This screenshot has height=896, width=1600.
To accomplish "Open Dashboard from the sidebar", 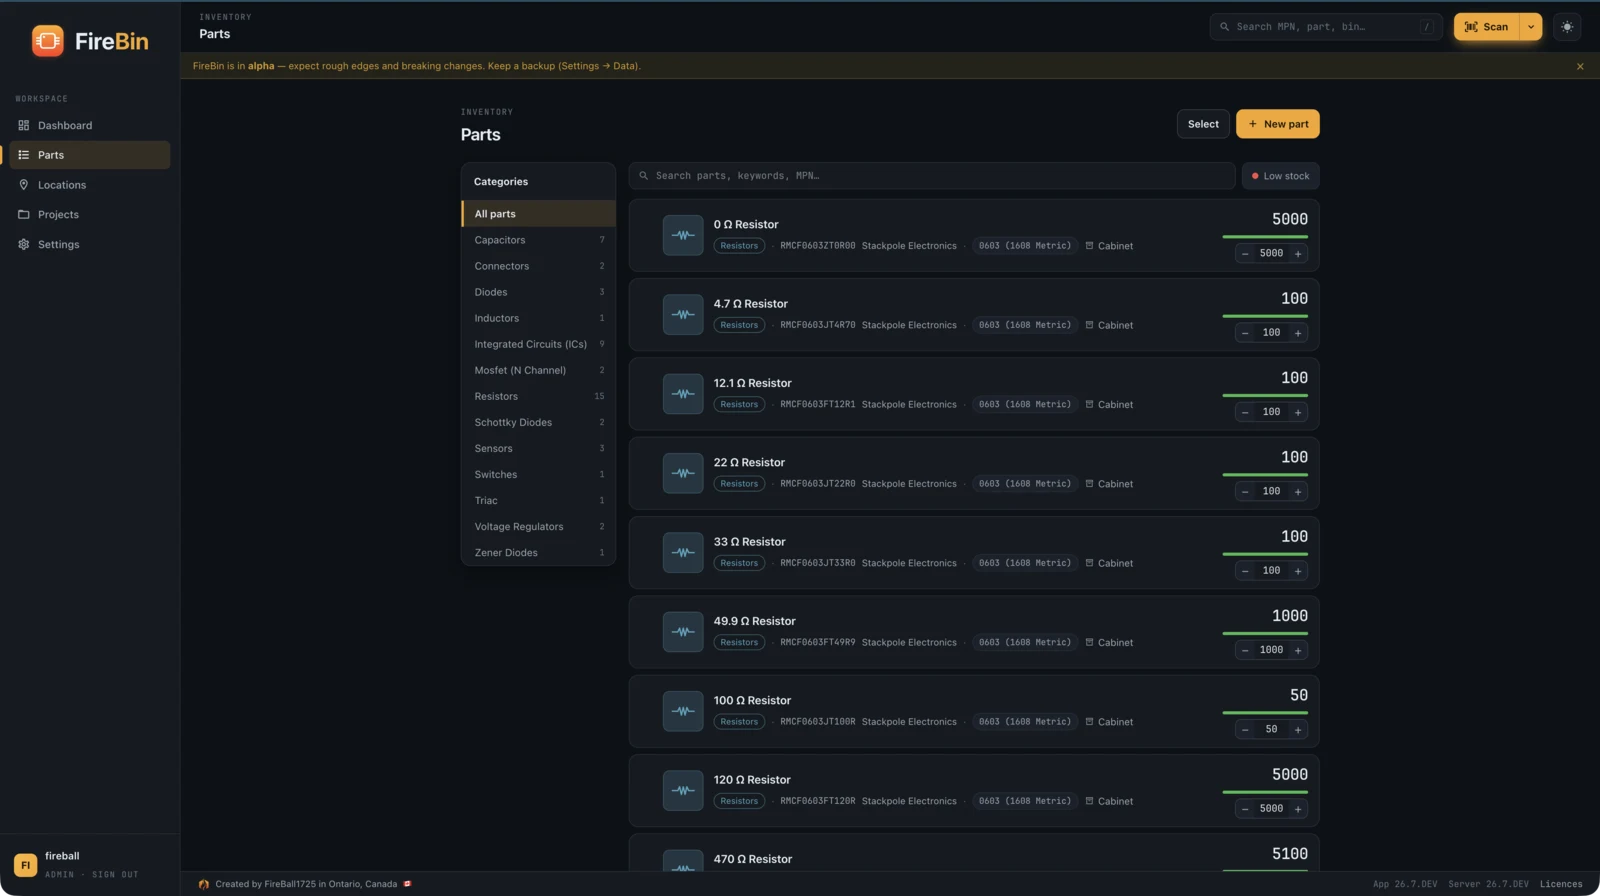I will tap(90, 125).
